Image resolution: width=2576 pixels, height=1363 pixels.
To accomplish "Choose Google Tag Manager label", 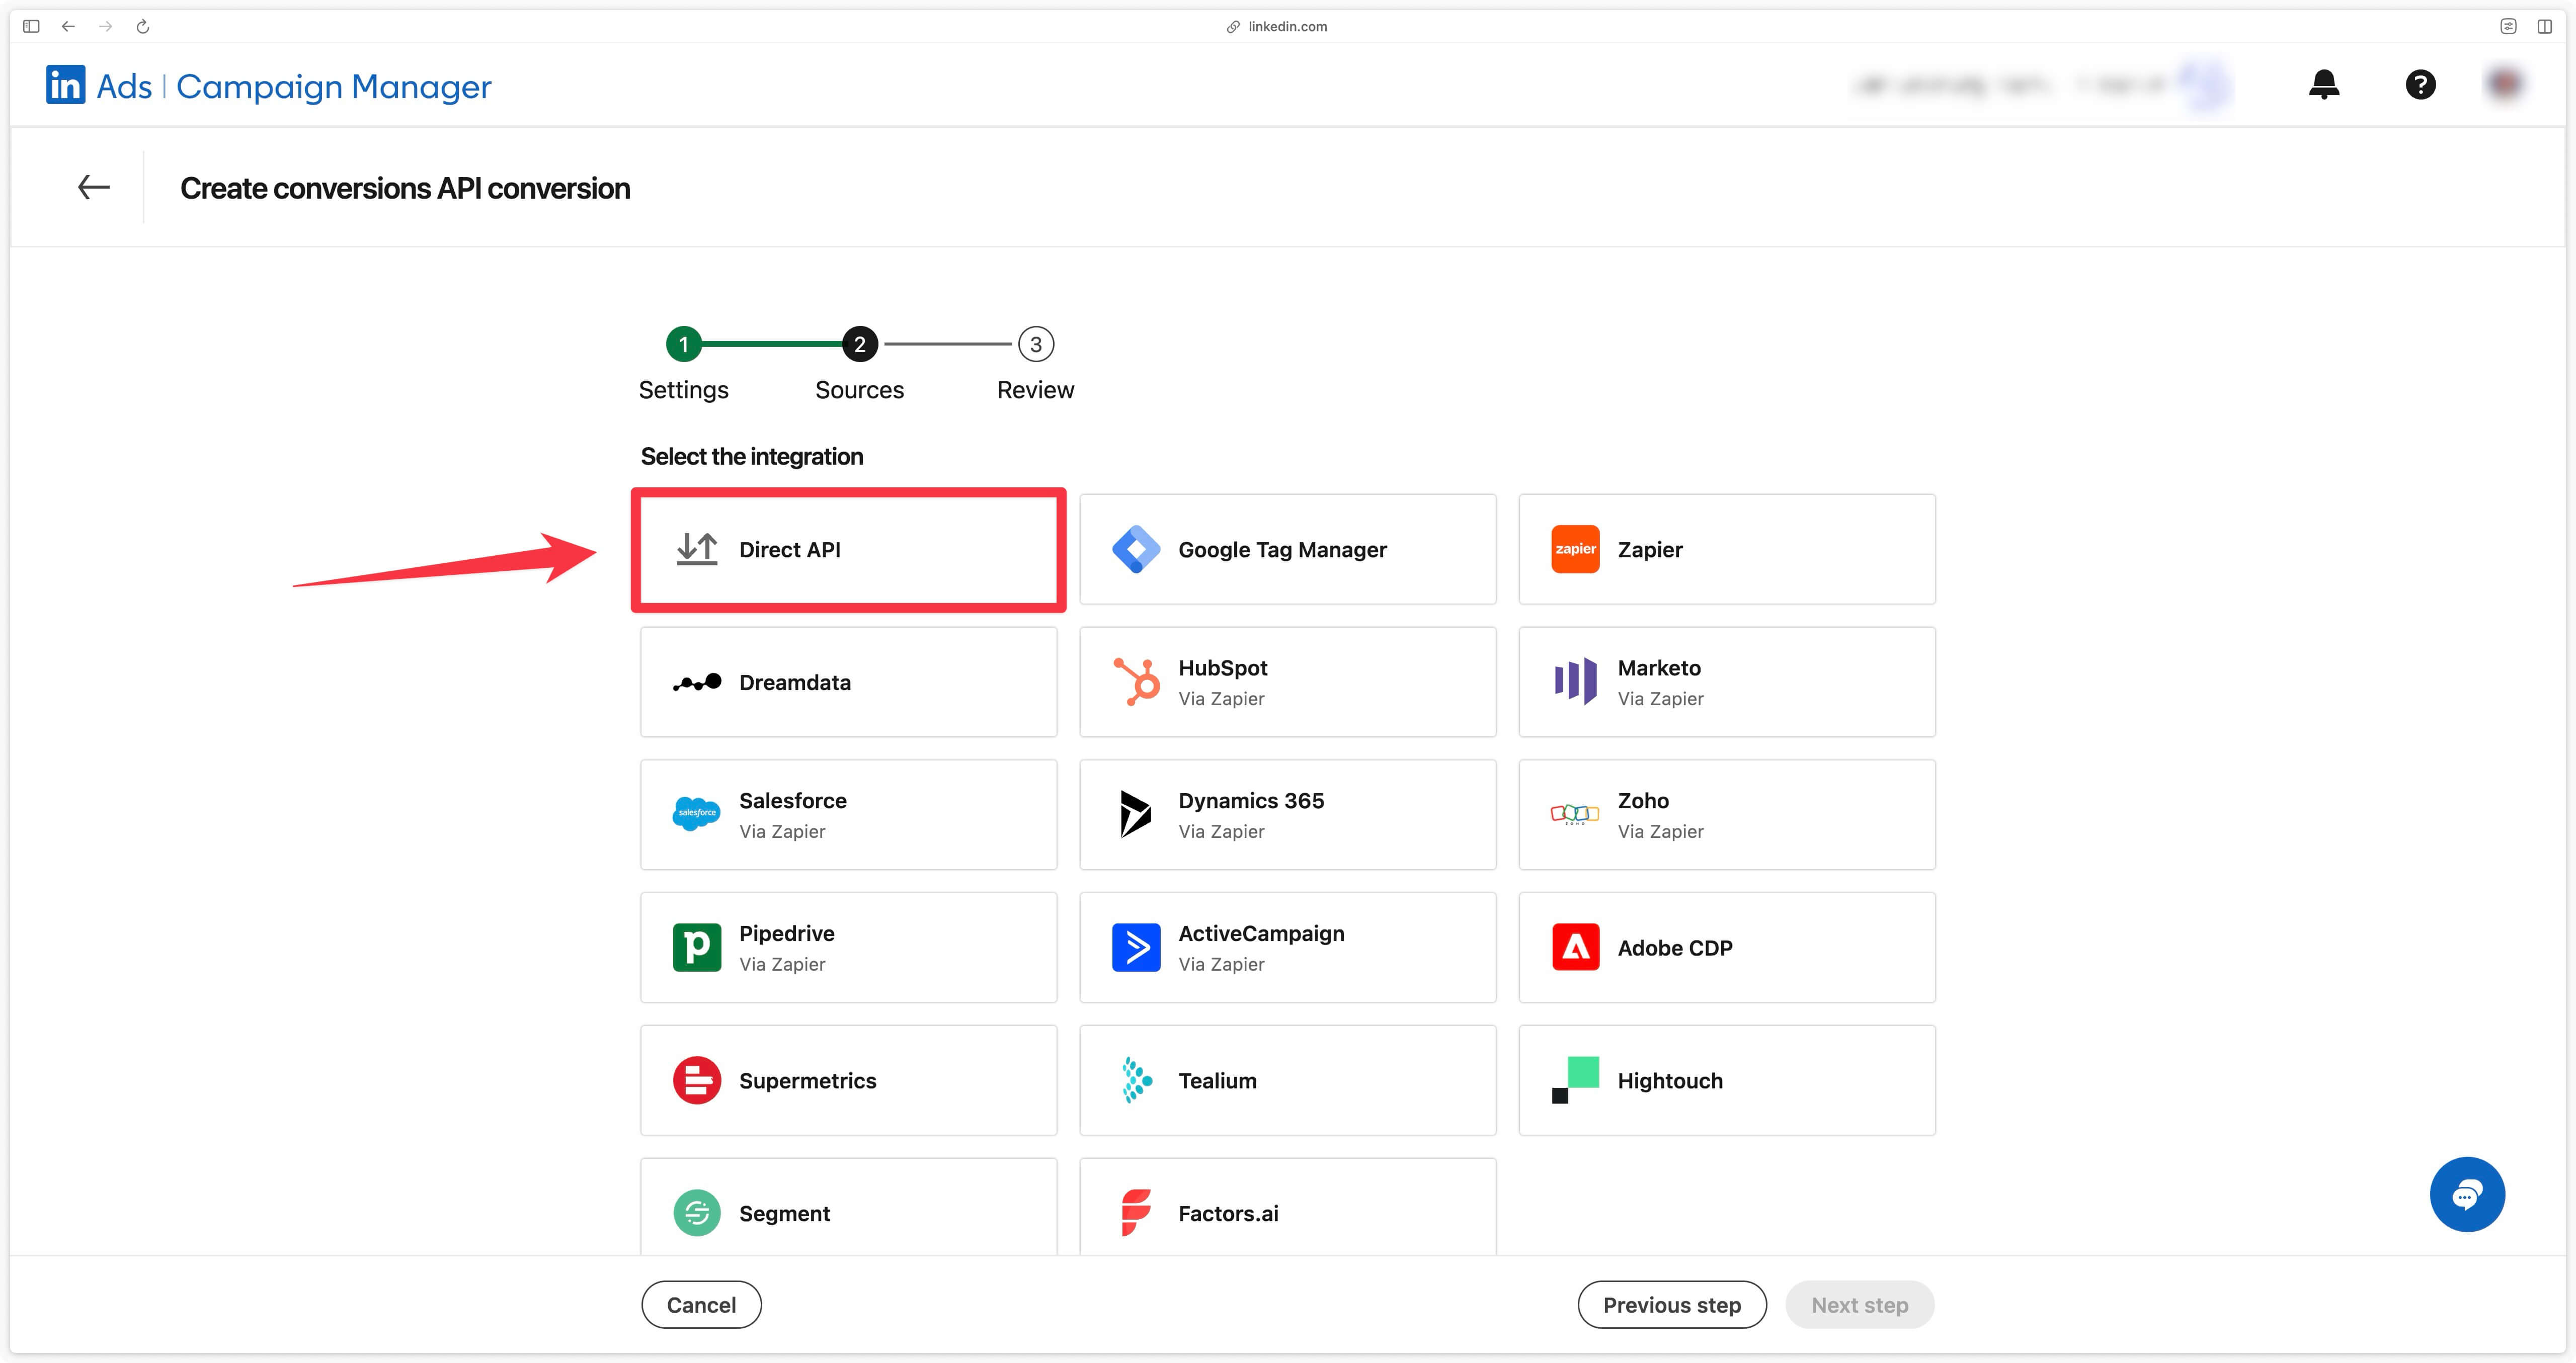I will click(x=1282, y=549).
